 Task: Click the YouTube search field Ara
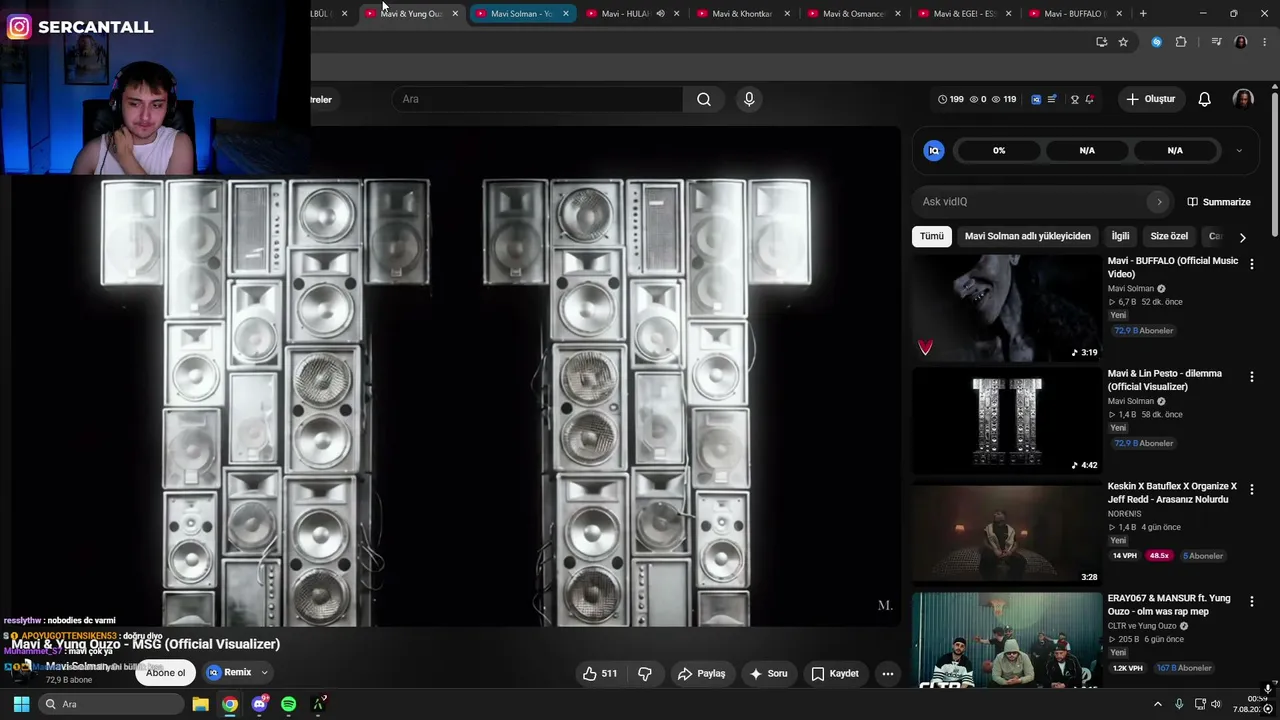pyautogui.click(x=538, y=99)
